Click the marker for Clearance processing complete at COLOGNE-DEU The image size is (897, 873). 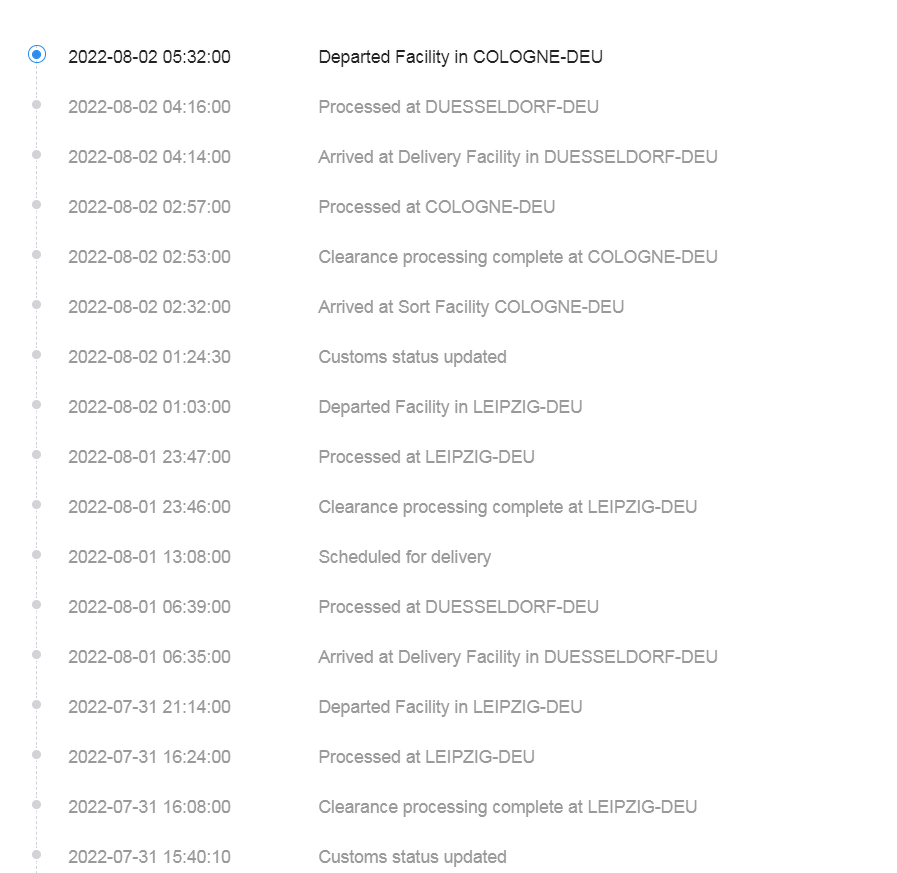click(x=37, y=255)
